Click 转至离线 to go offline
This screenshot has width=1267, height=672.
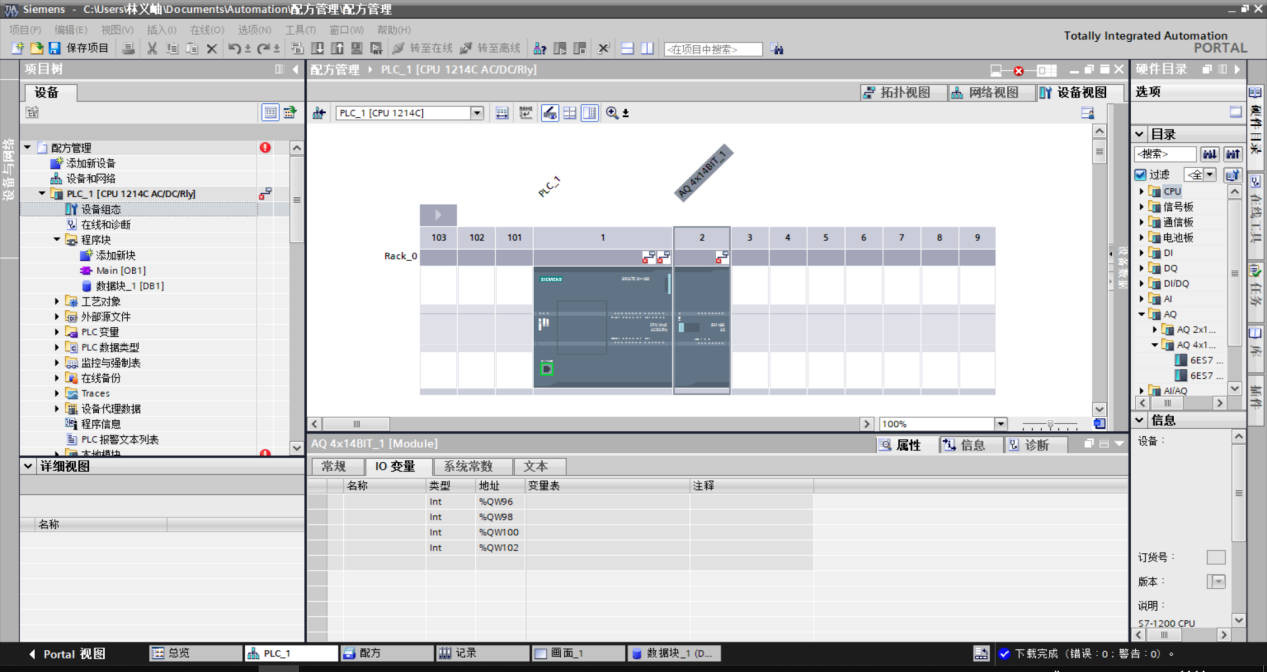pos(490,48)
